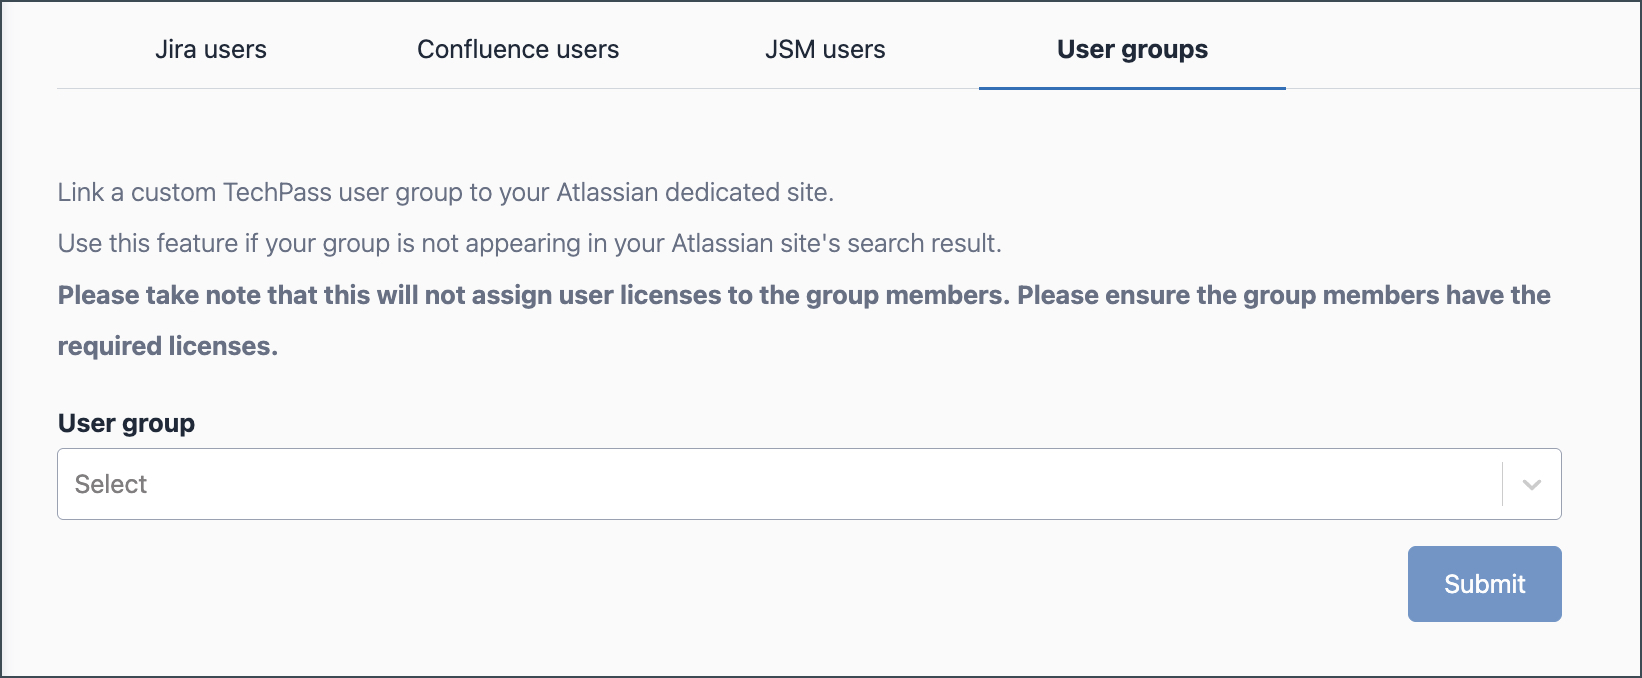Open the Confluence users tab
The width and height of the screenshot is (1642, 678).
[x=518, y=49]
